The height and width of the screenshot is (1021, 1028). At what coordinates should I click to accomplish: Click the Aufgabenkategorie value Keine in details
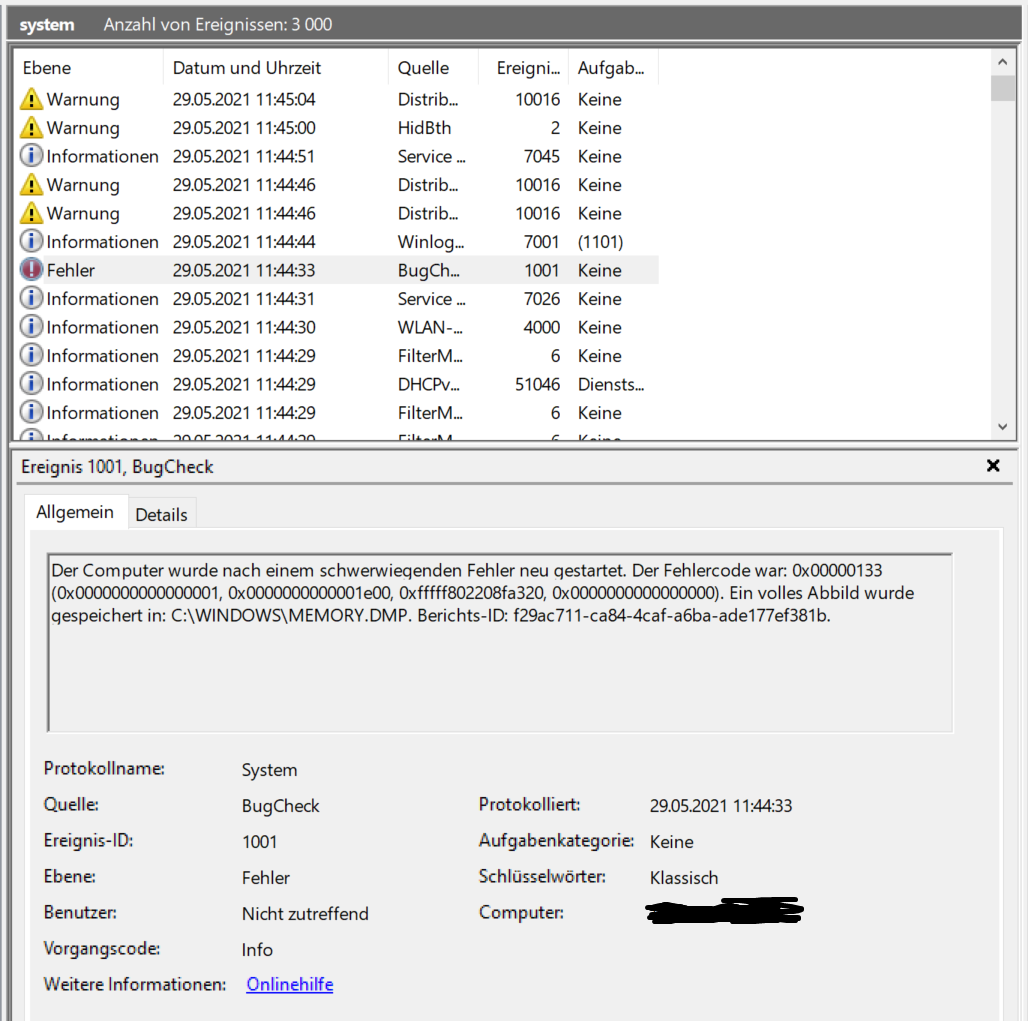pos(671,842)
